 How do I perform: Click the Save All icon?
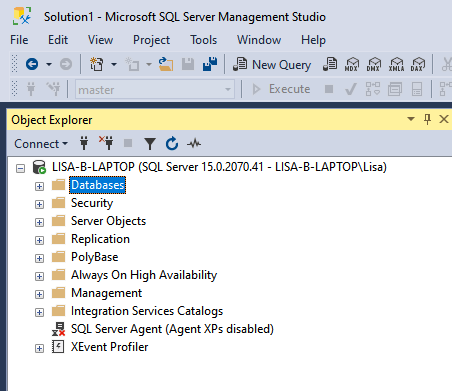coord(210,64)
